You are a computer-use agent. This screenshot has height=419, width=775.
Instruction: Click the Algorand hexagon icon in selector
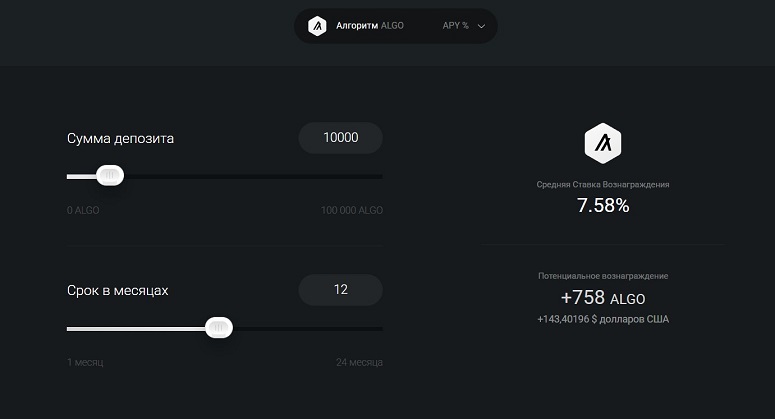pos(317,26)
